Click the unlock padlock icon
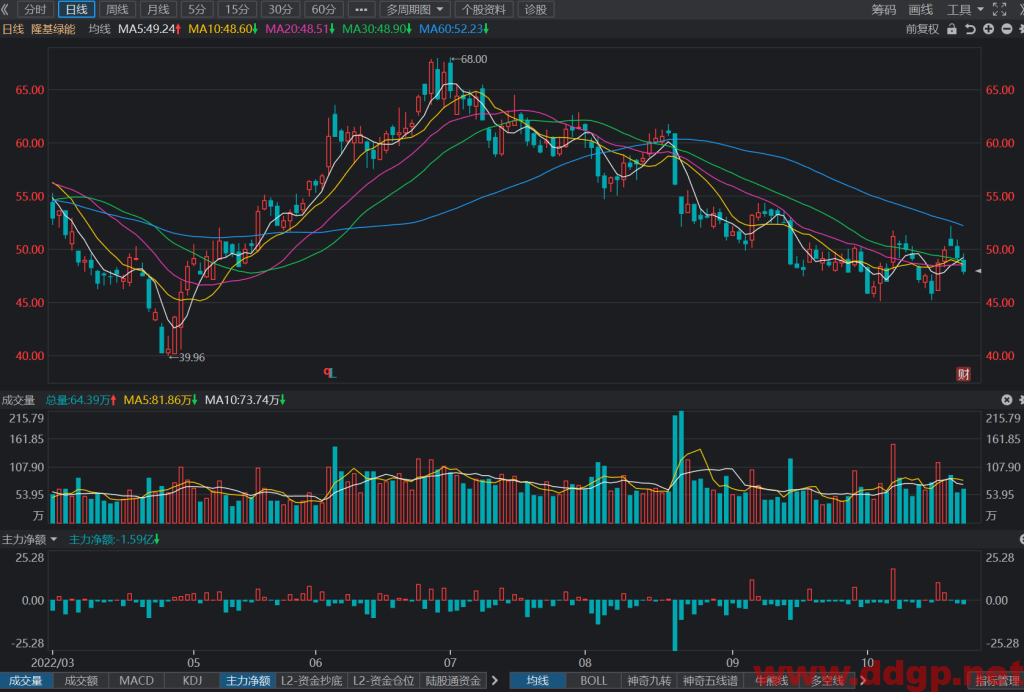Screen dimensions: 1024x692 (x=952, y=29)
